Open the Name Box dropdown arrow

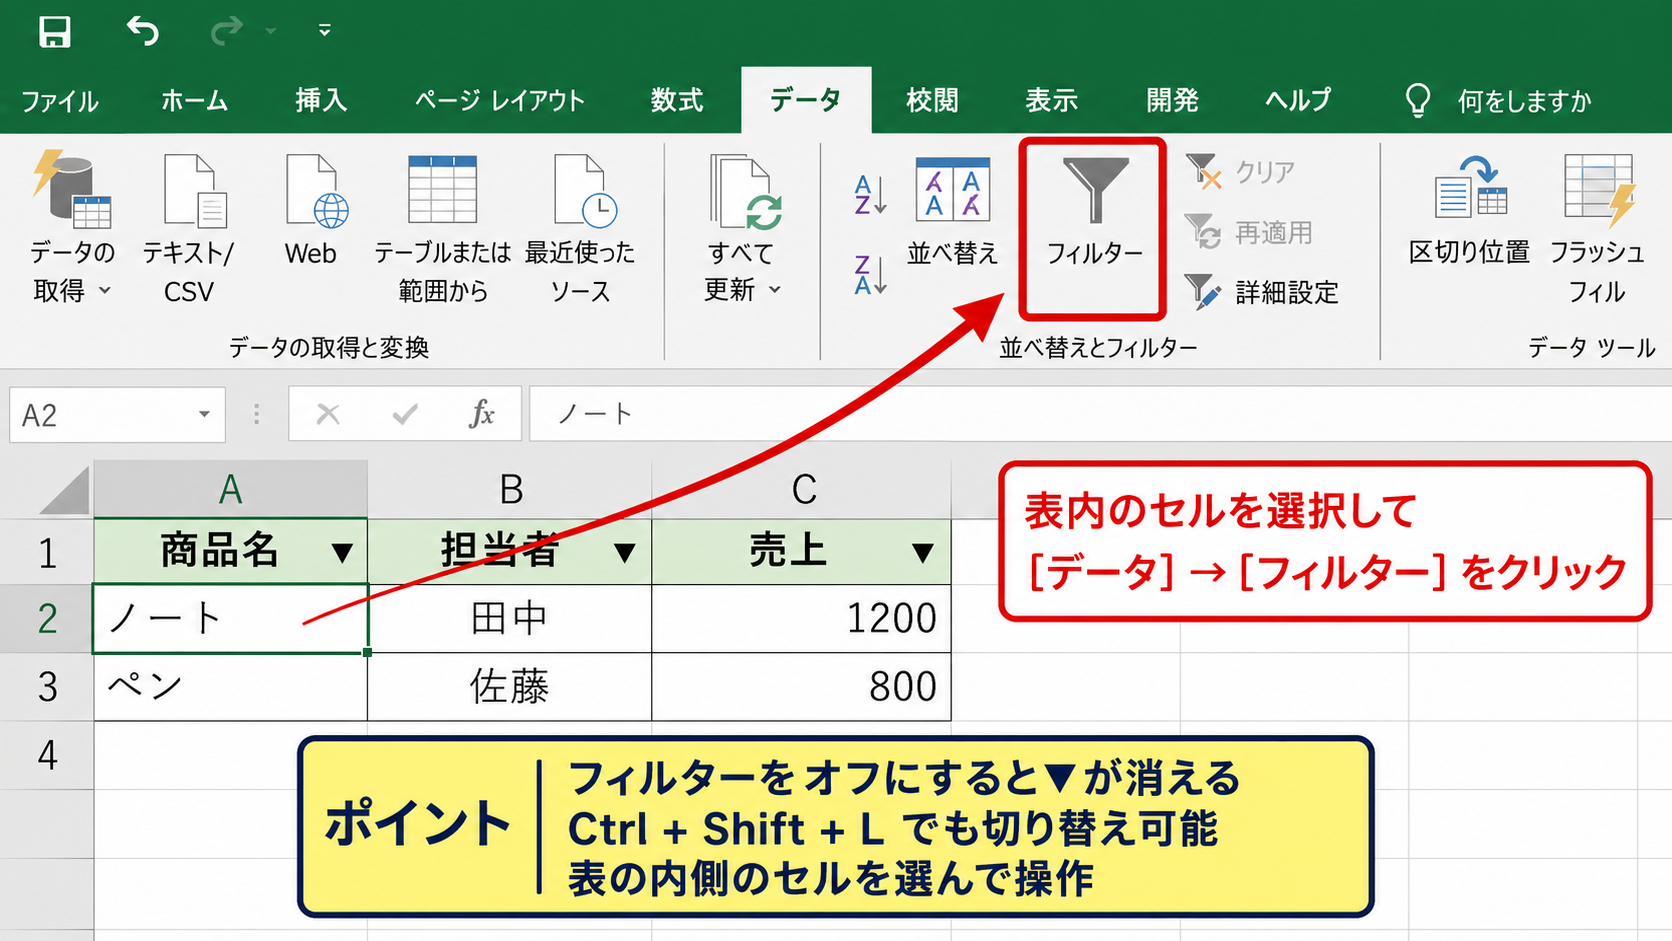(204, 415)
